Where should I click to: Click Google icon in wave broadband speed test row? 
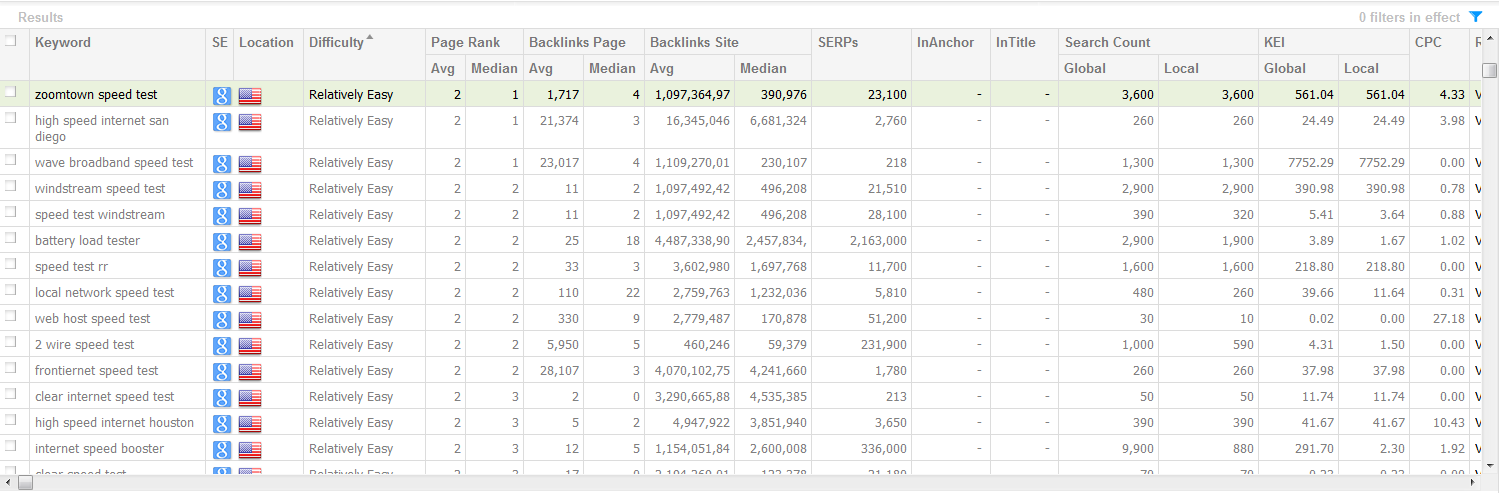point(222,164)
